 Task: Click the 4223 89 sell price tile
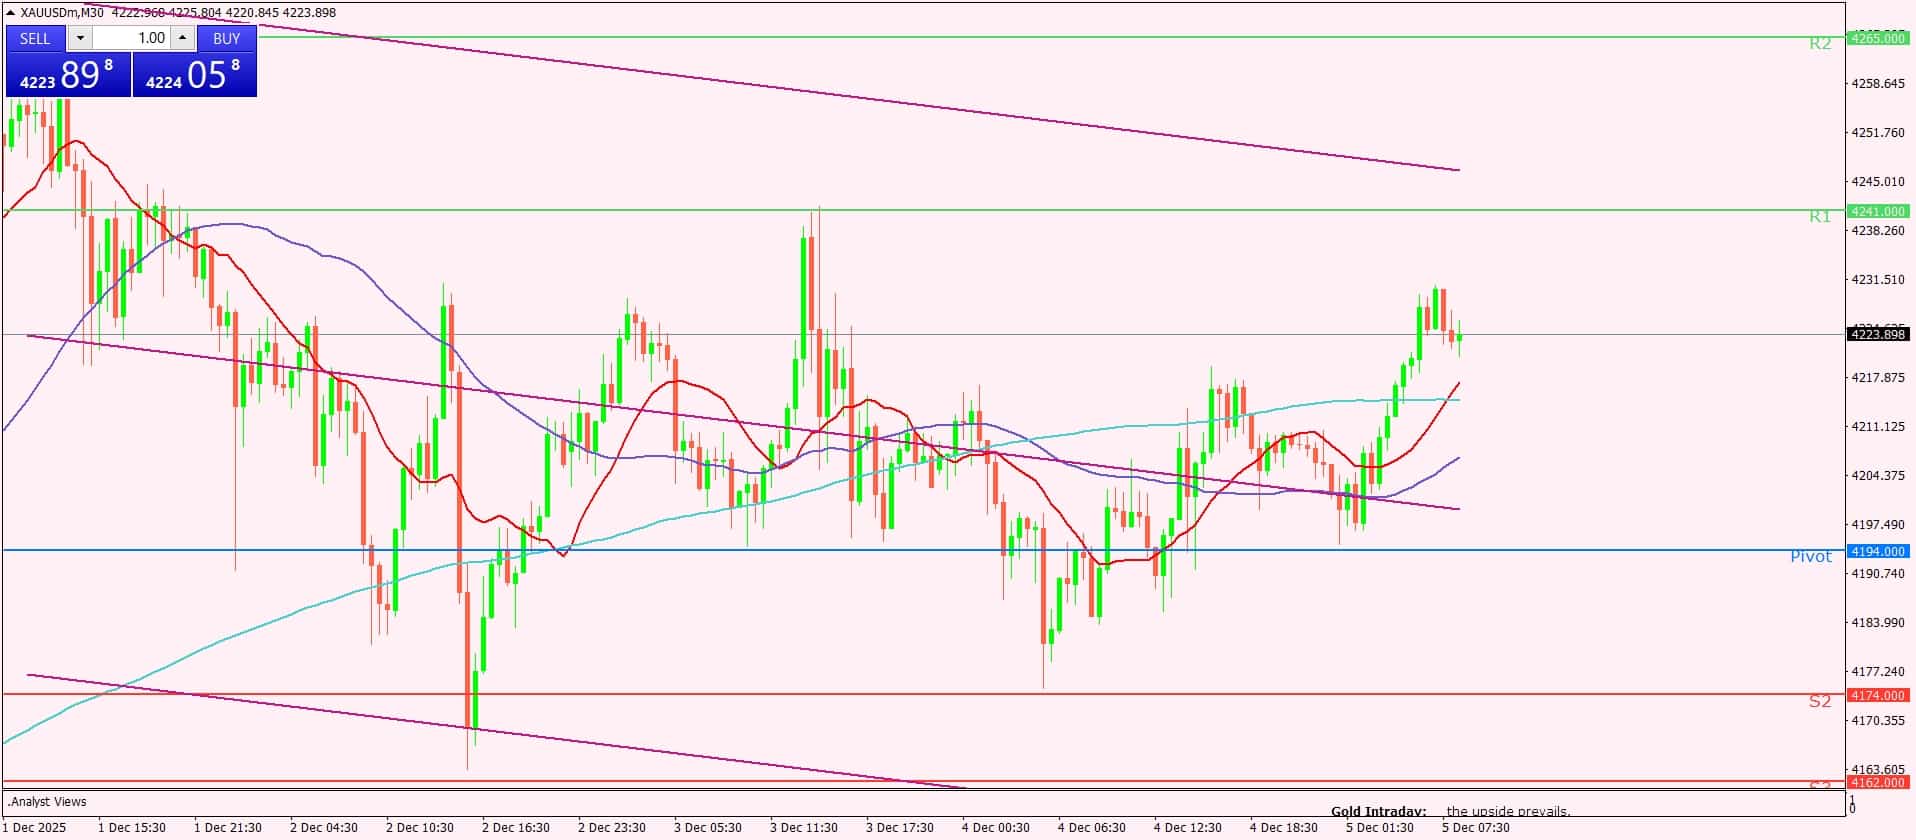(68, 75)
